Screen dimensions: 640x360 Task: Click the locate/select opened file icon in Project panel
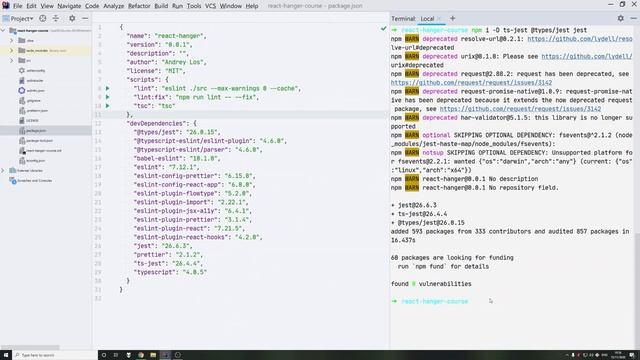tap(42, 18)
